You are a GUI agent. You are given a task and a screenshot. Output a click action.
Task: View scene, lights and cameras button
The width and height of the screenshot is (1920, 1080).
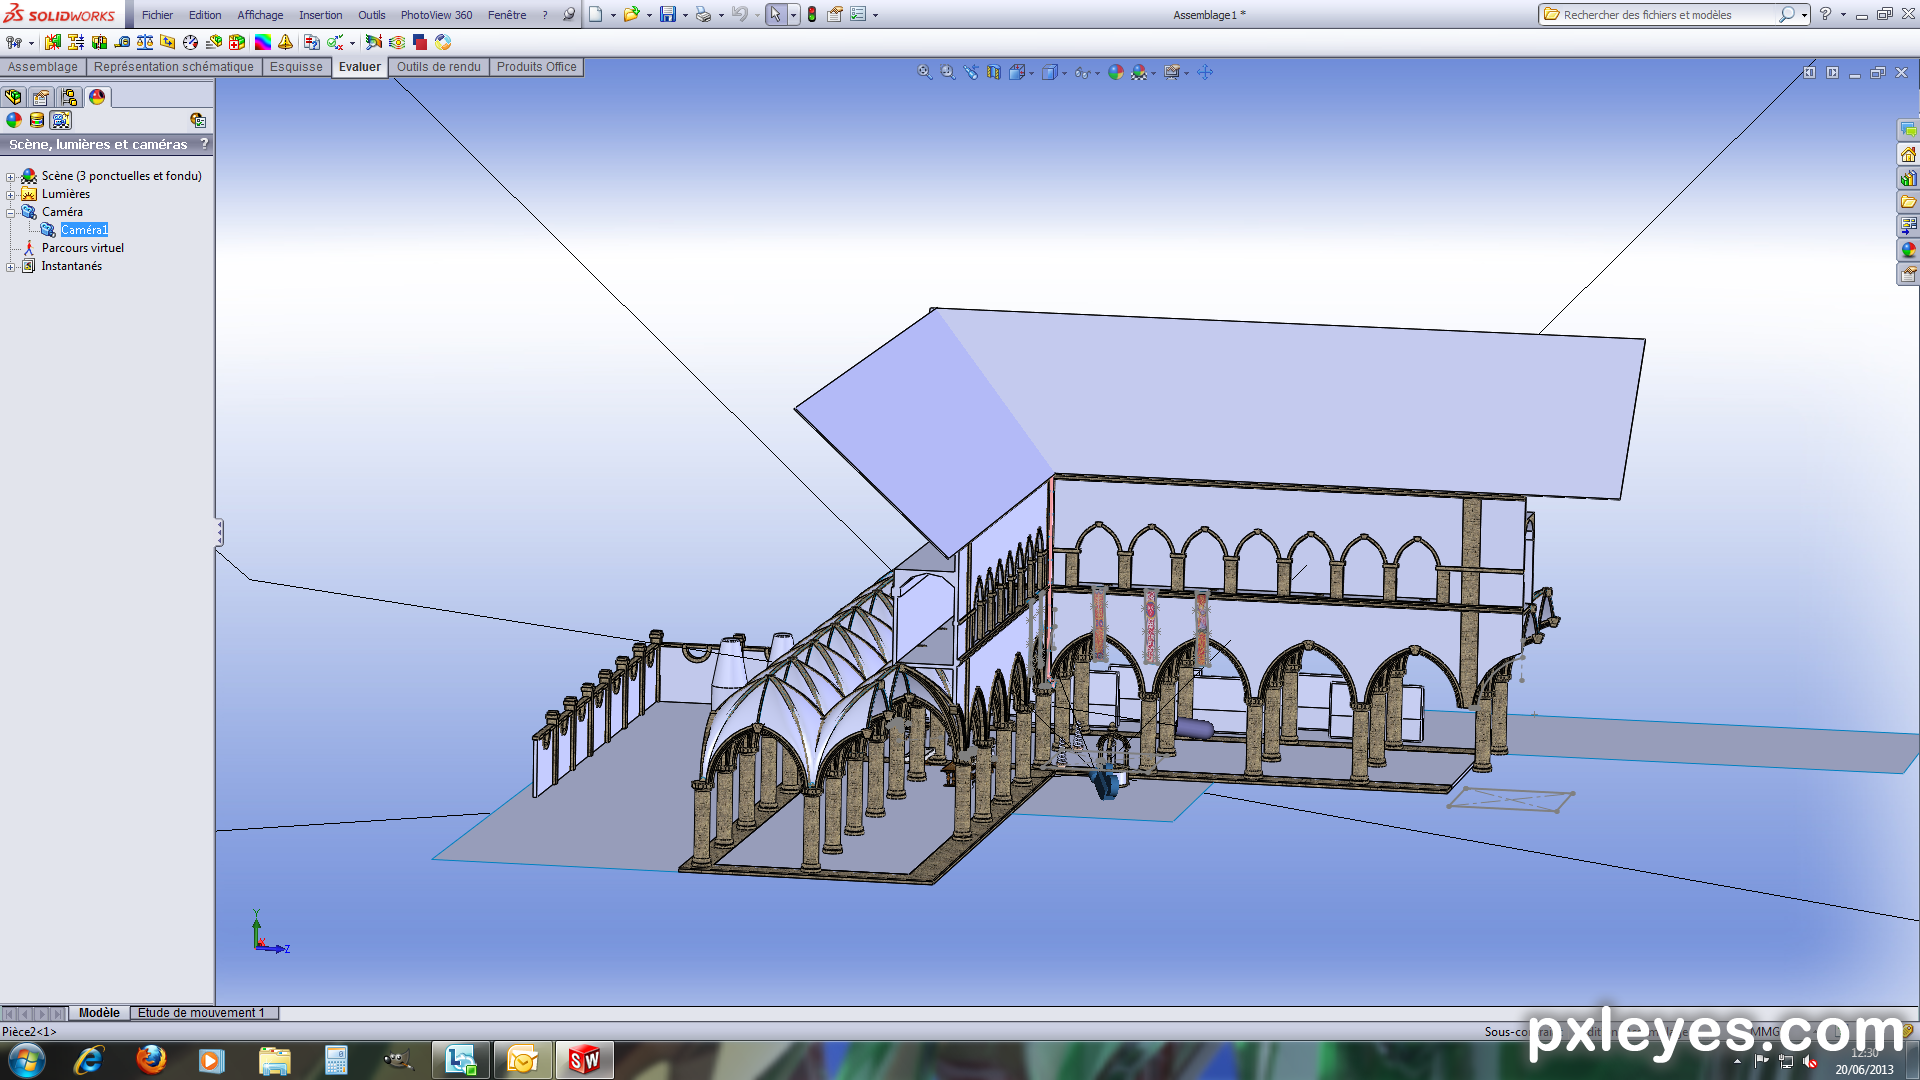tap(61, 120)
